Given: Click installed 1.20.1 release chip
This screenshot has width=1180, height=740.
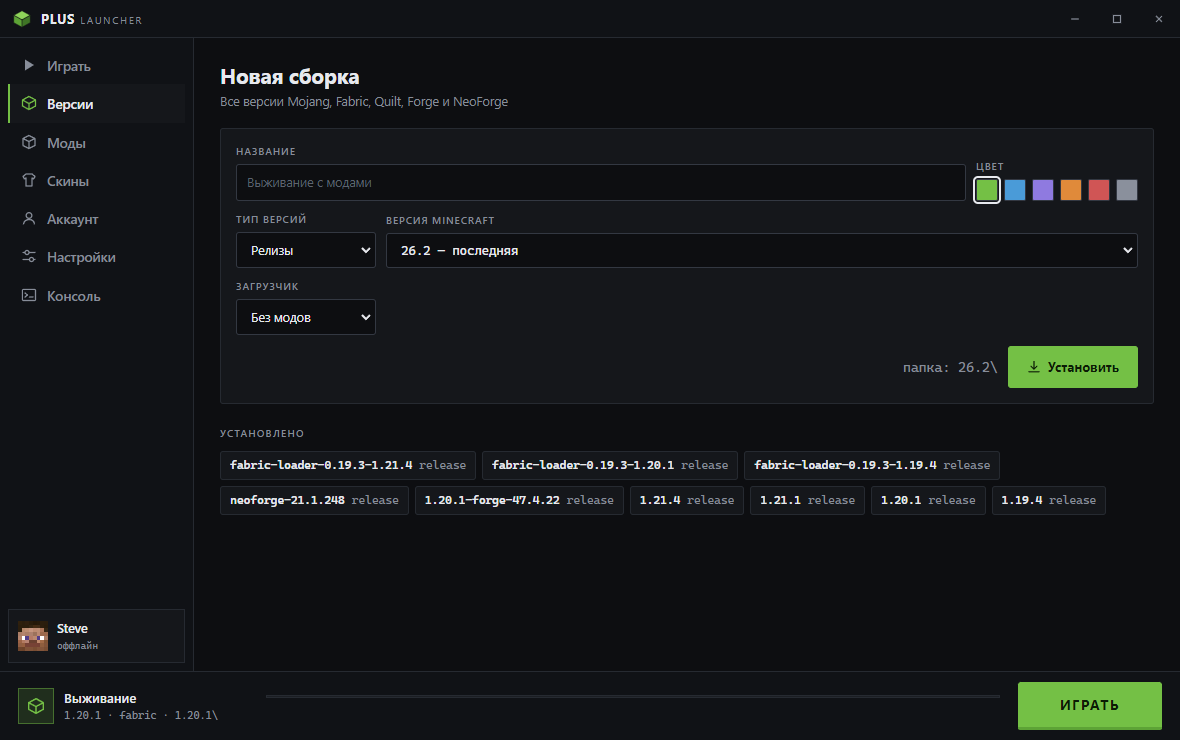Looking at the screenshot, I should pyautogui.click(x=928, y=500).
